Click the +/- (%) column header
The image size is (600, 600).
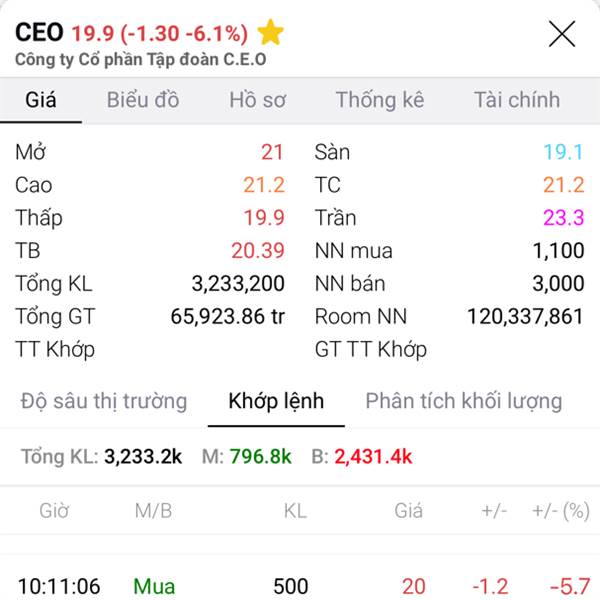(560, 511)
